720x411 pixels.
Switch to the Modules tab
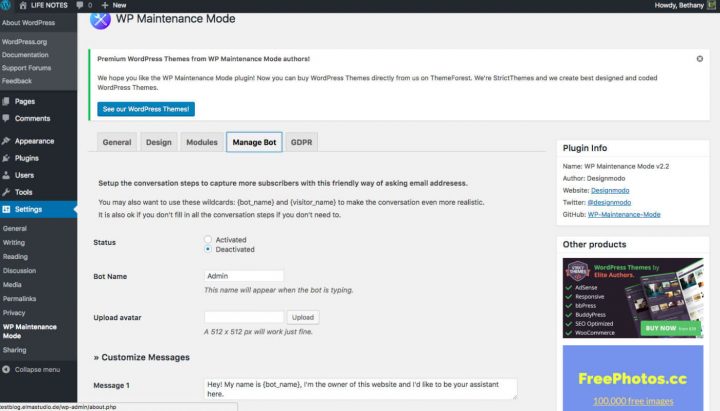(202, 142)
